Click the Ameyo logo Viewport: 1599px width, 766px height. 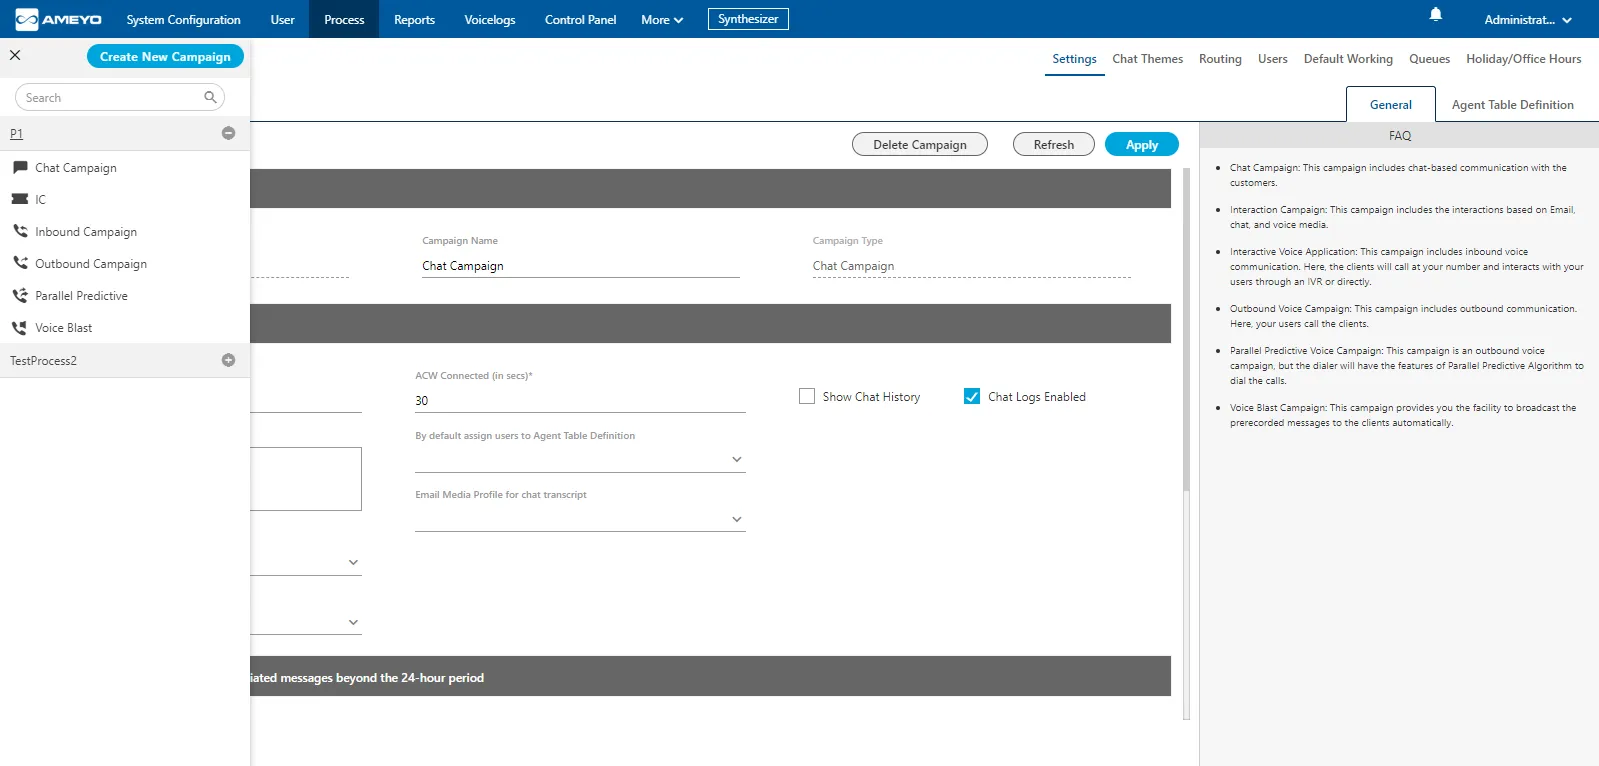coord(59,19)
